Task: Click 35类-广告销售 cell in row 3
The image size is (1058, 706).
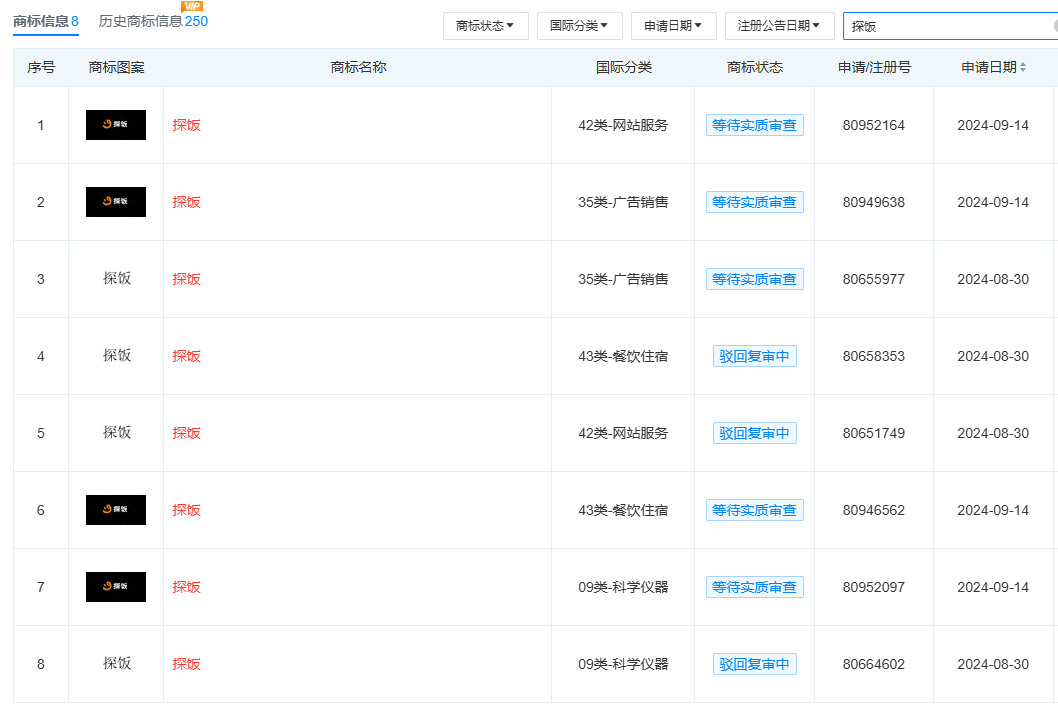Action: (x=623, y=279)
